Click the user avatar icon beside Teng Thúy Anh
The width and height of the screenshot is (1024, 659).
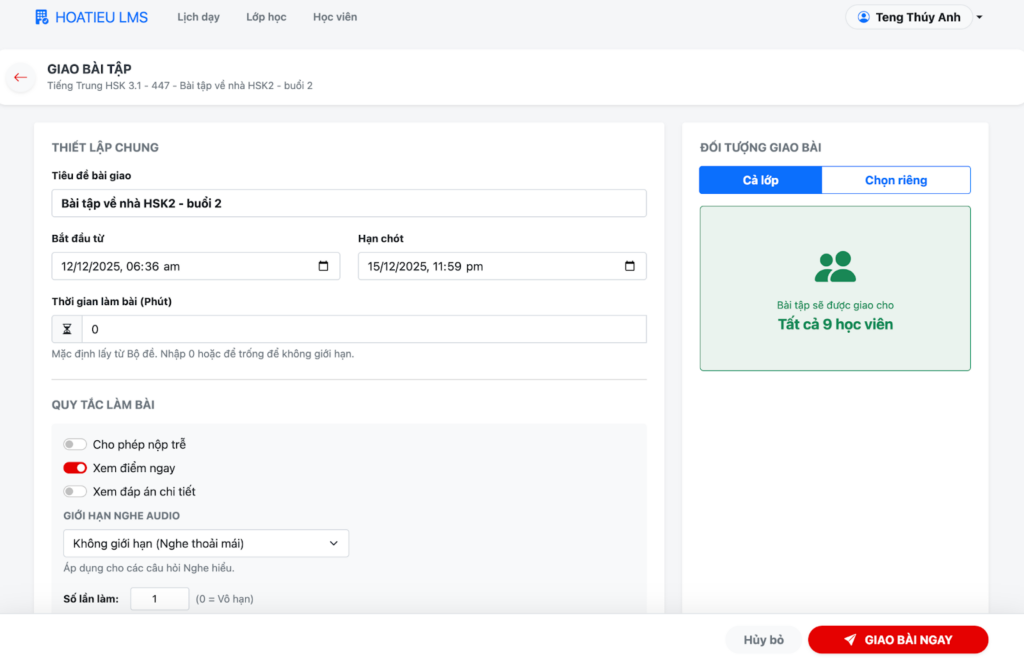click(x=863, y=17)
